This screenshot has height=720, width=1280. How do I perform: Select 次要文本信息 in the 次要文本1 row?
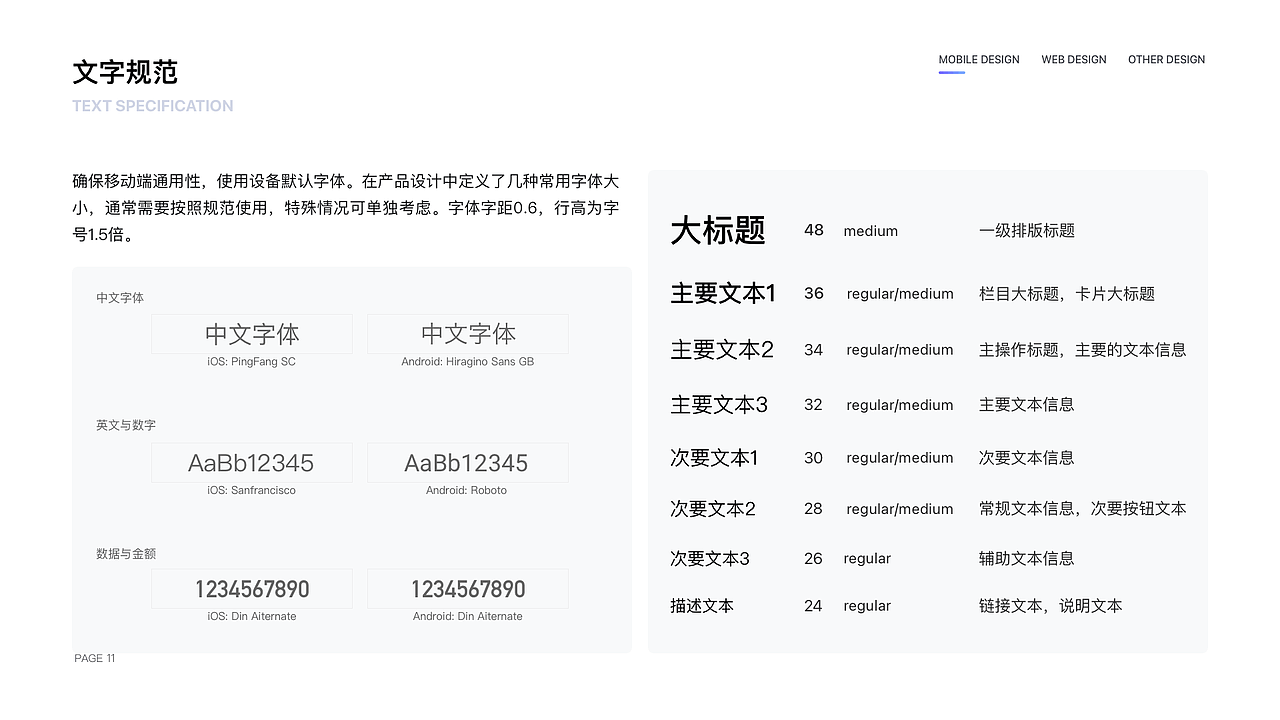click(x=1027, y=458)
